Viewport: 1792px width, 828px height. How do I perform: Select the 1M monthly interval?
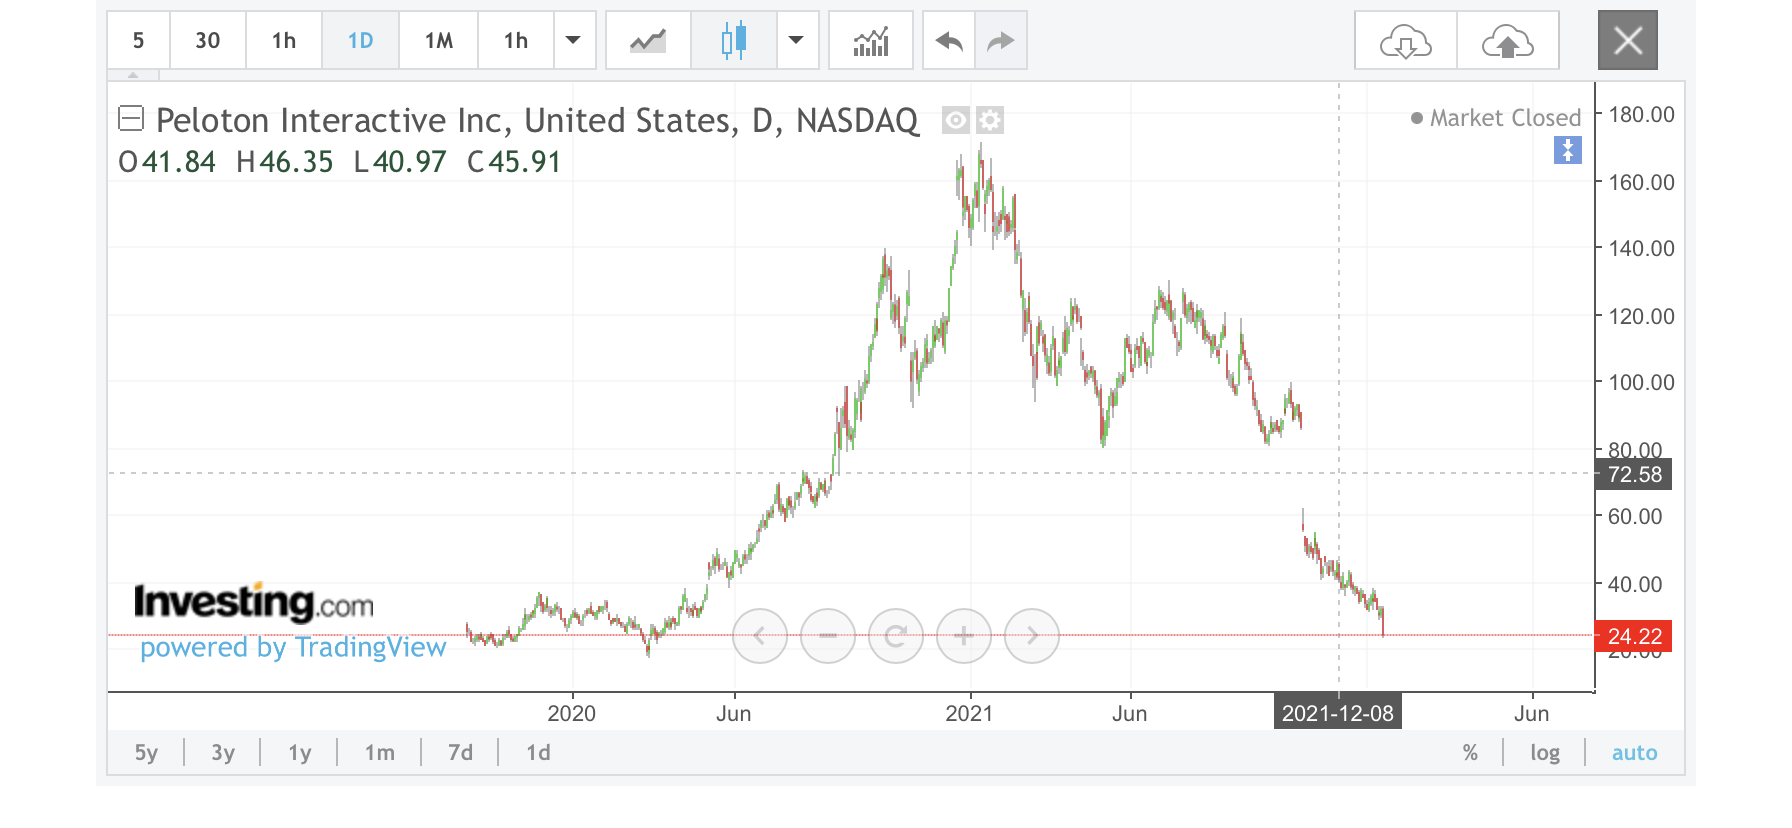click(x=438, y=41)
